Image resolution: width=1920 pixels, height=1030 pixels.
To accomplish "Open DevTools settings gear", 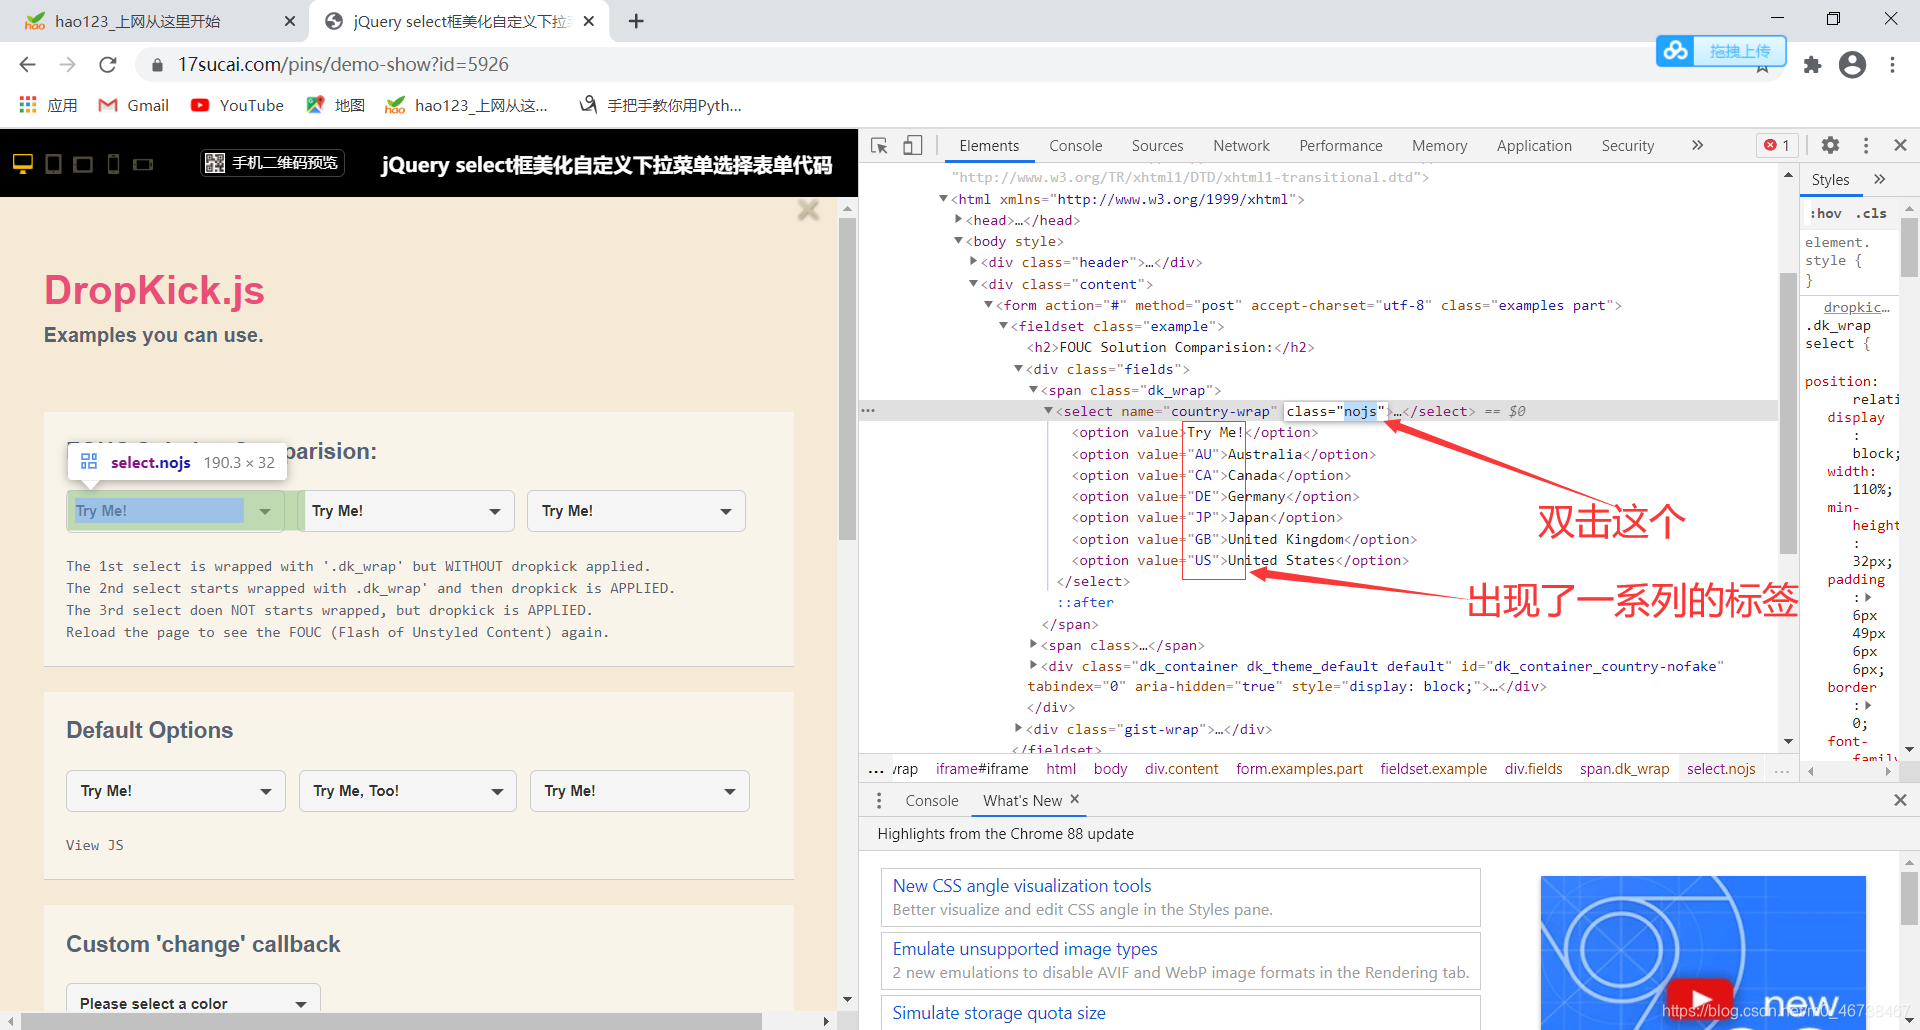I will pyautogui.click(x=1830, y=145).
